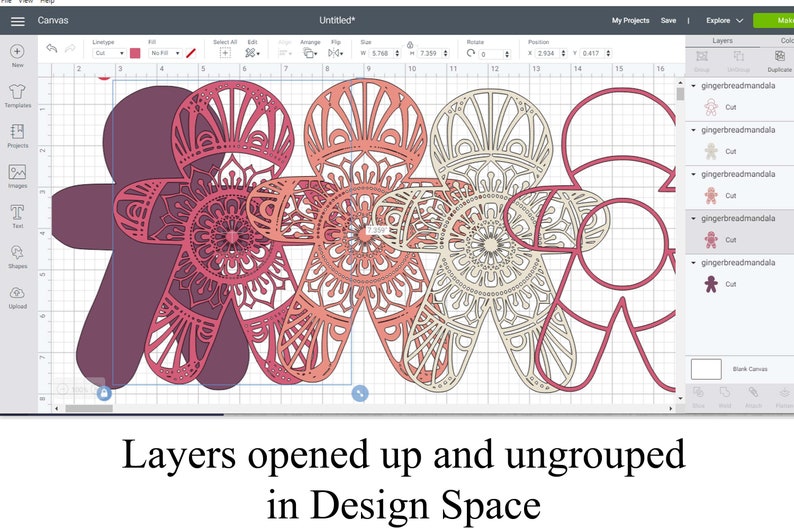This screenshot has height=529, width=794.
Task: Click Group in the Layers panel
Action: 701,60
